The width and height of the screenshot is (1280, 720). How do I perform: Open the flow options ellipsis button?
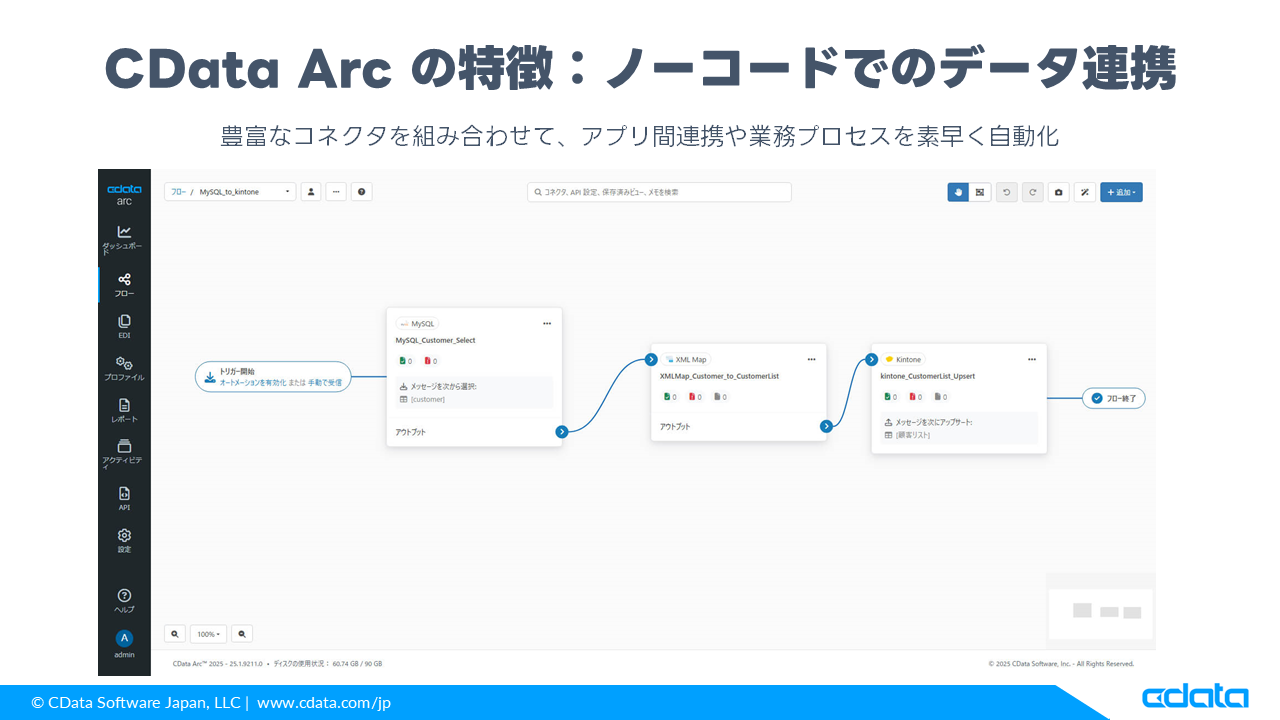click(x=336, y=191)
